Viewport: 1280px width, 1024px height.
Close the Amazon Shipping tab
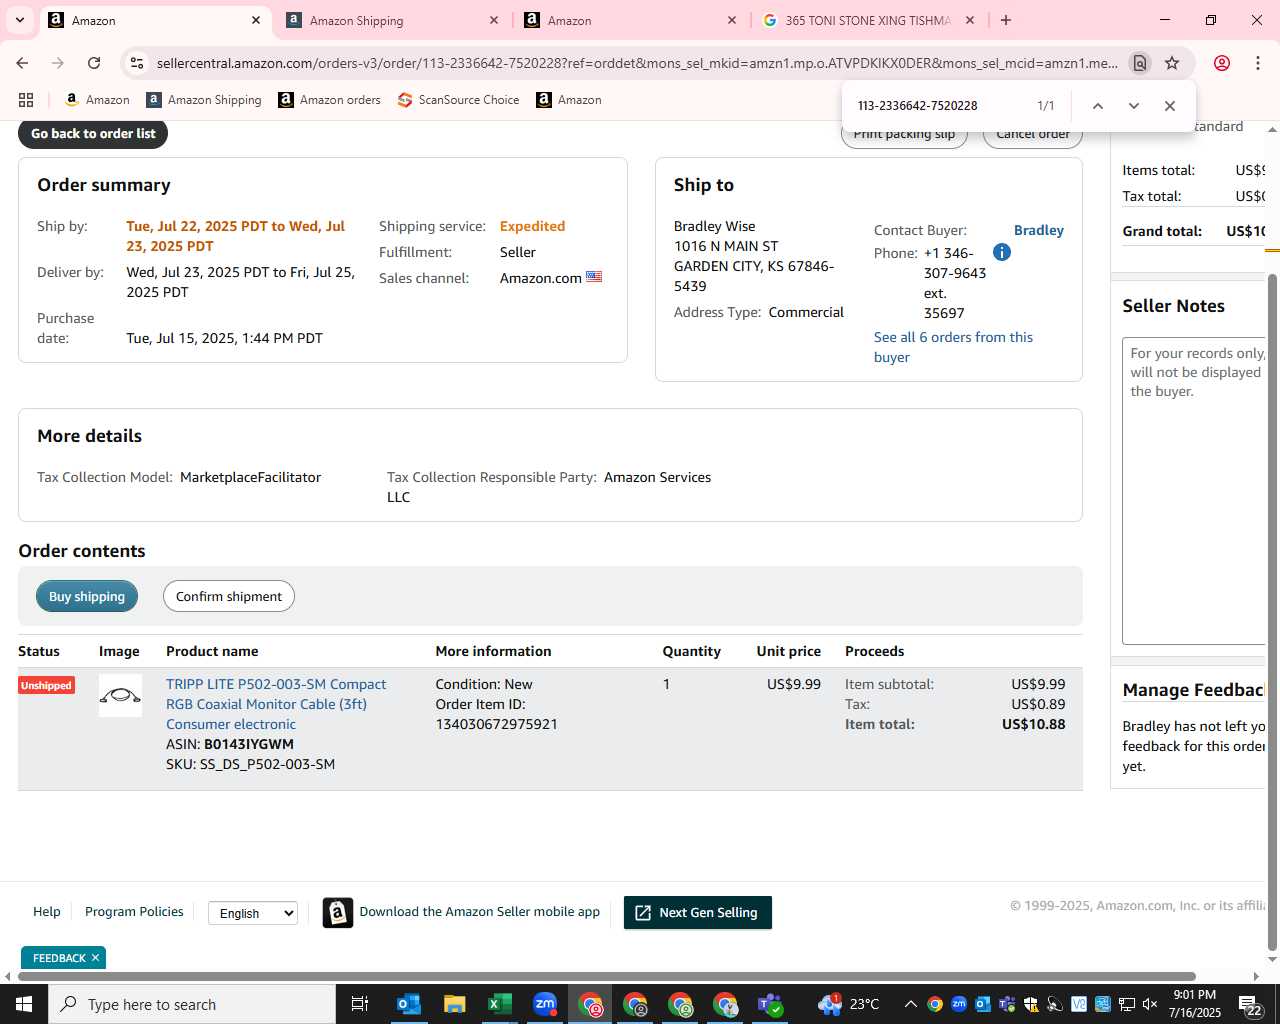tap(494, 20)
